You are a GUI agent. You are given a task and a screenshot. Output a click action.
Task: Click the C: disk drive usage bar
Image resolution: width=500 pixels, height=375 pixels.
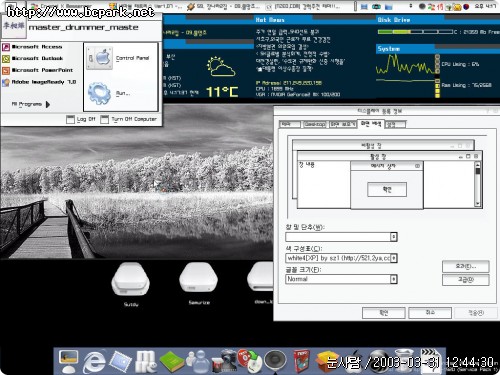pyautogui.click(x=415, y=32)
